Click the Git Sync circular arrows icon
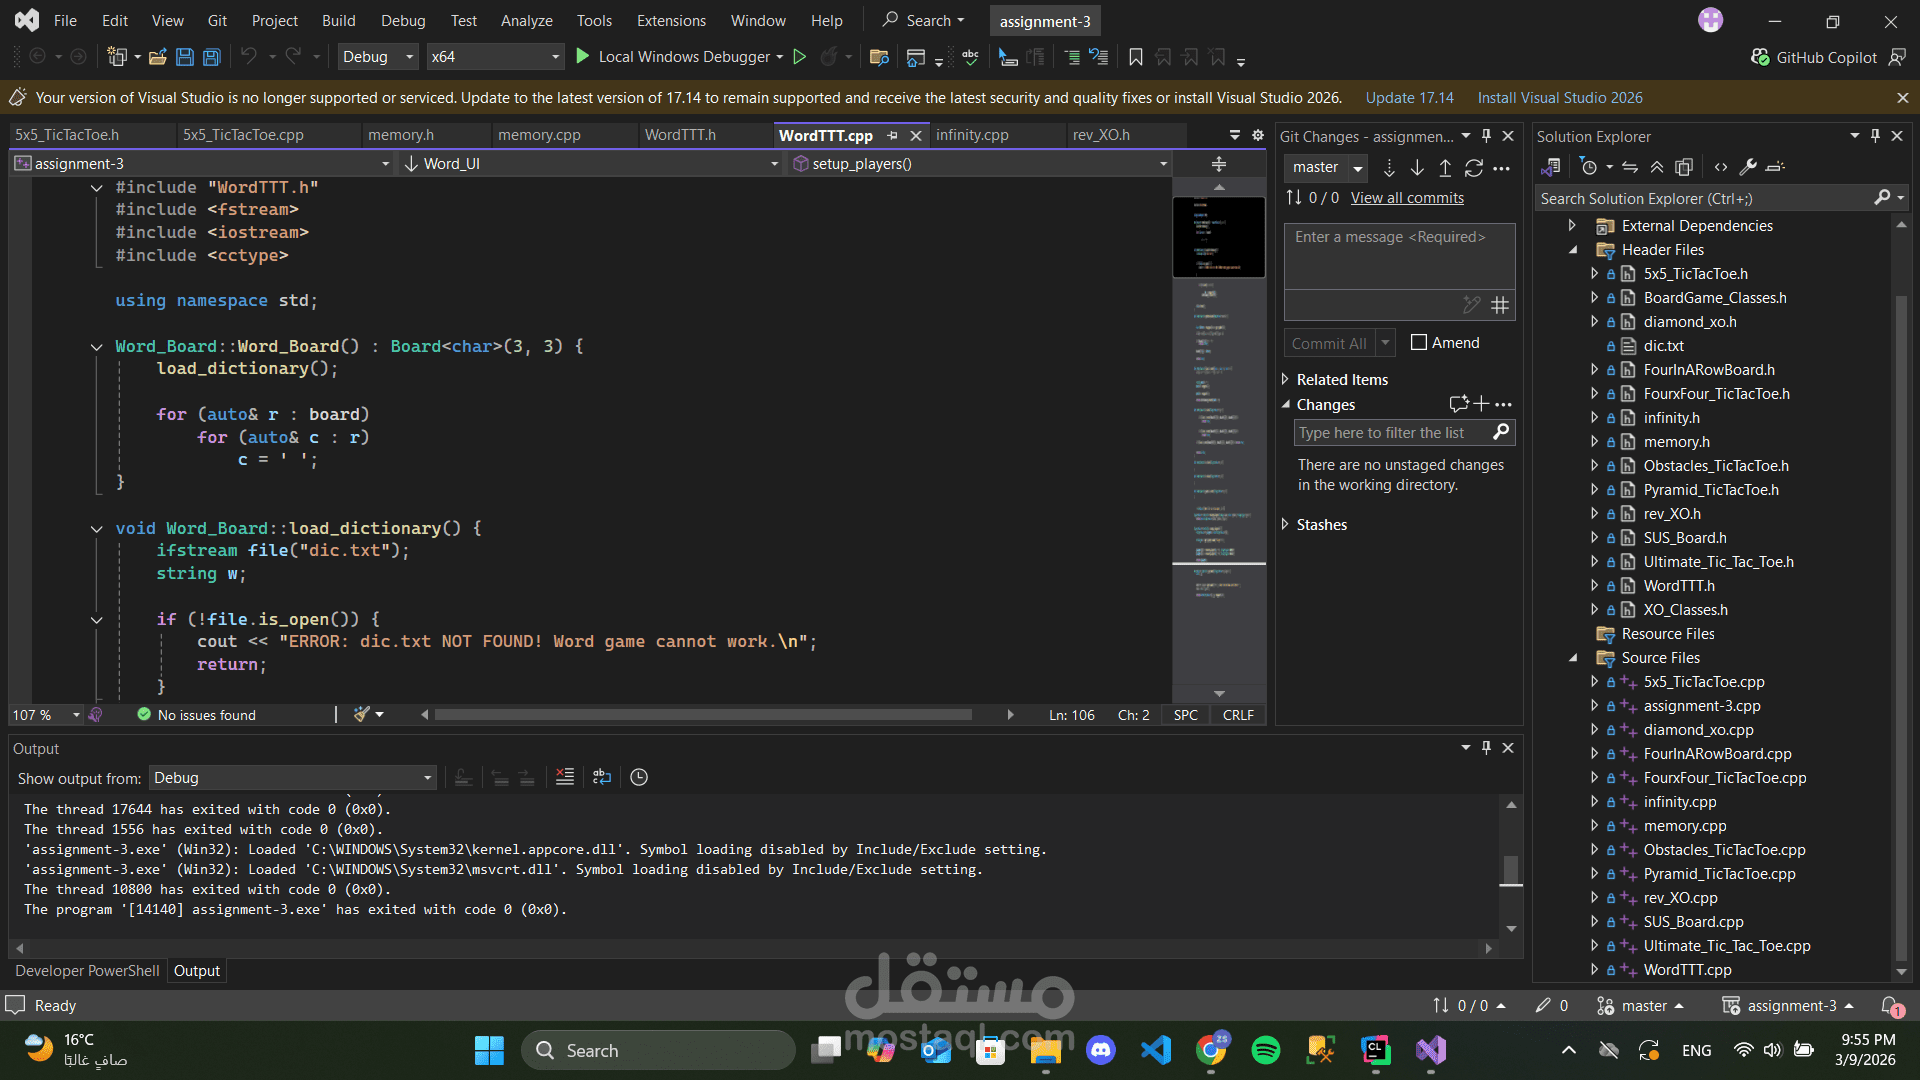Screen dimensions: 1920x1080 pyautogui.click(x=1473, y=168)
